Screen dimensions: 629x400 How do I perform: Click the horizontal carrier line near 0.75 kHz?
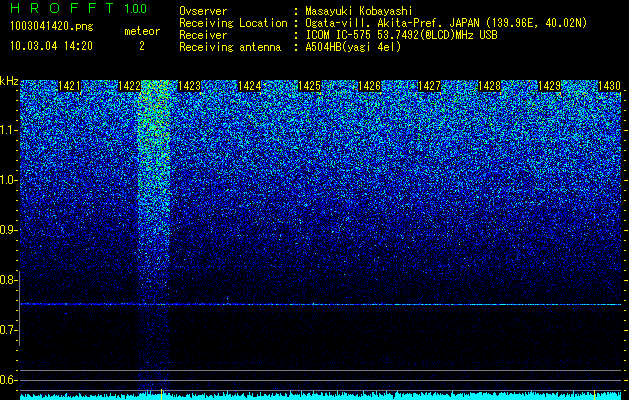coord(321,305)
